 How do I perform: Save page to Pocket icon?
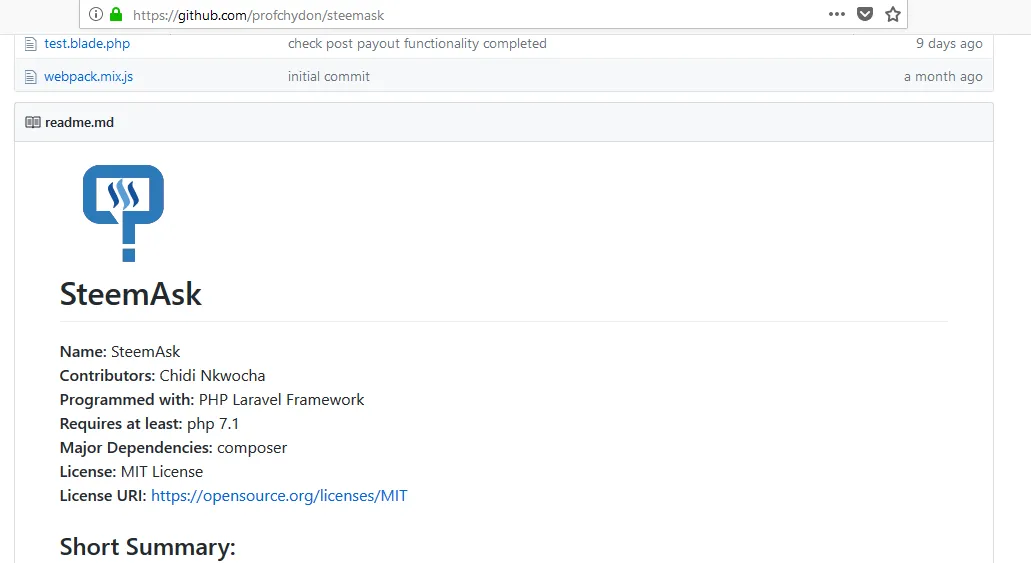coord(865,14)
